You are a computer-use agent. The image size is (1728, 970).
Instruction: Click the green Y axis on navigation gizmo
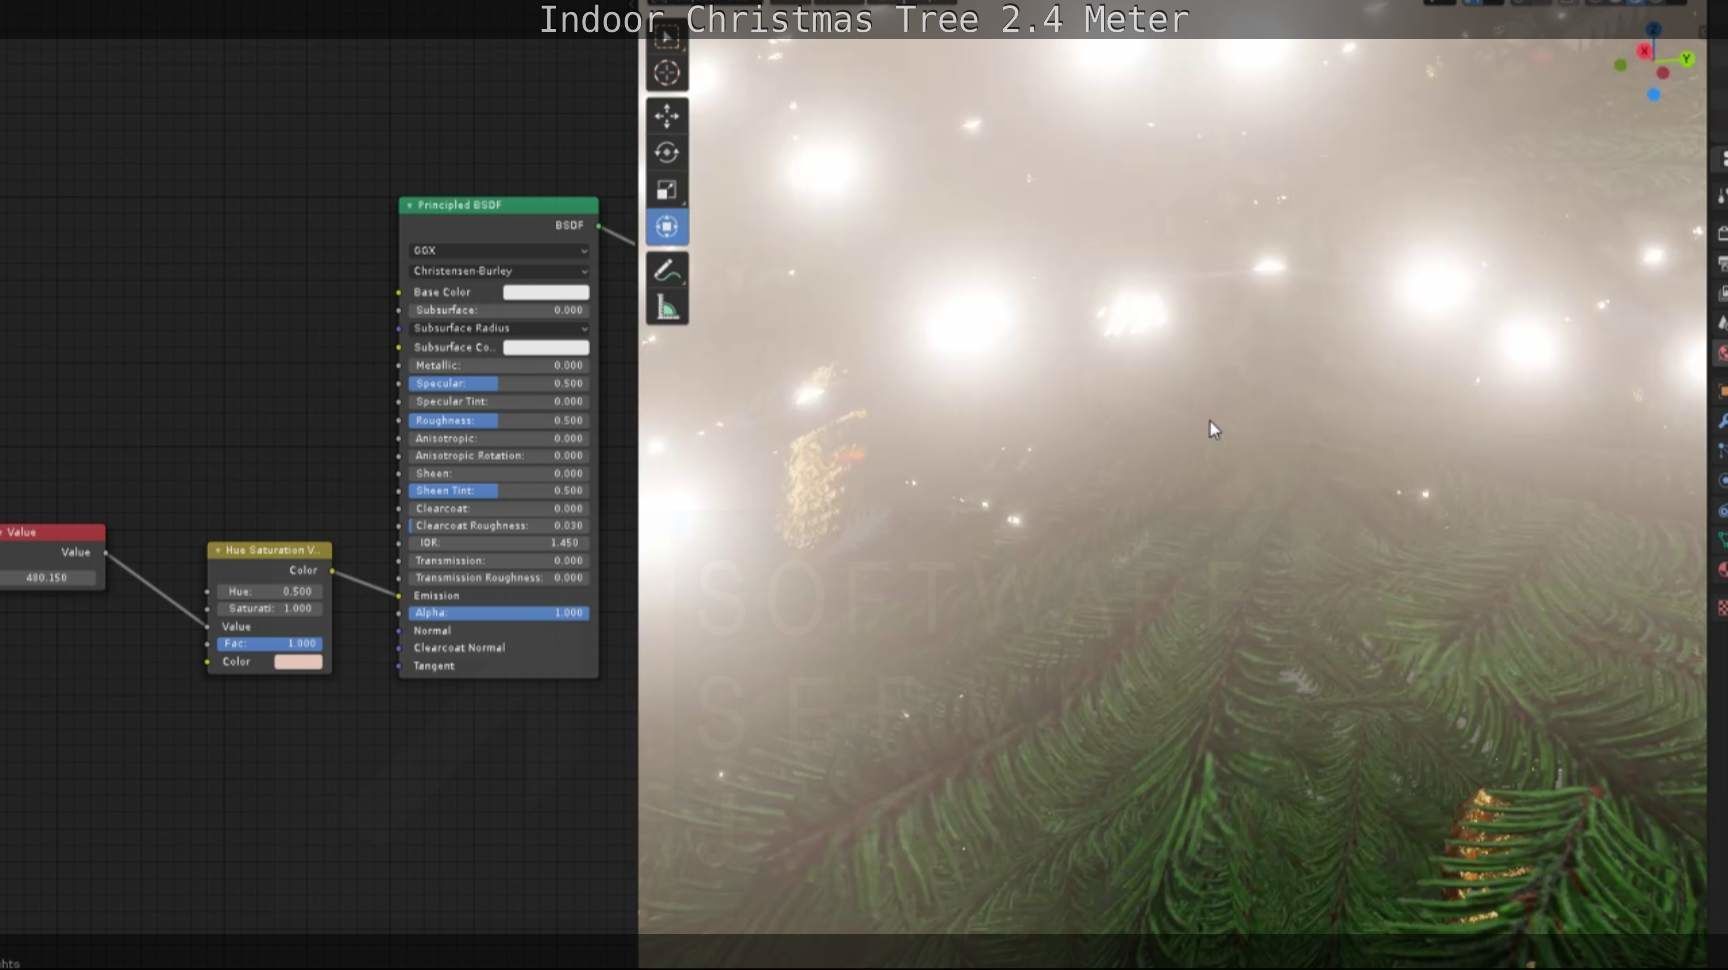tap(1686, 59)
